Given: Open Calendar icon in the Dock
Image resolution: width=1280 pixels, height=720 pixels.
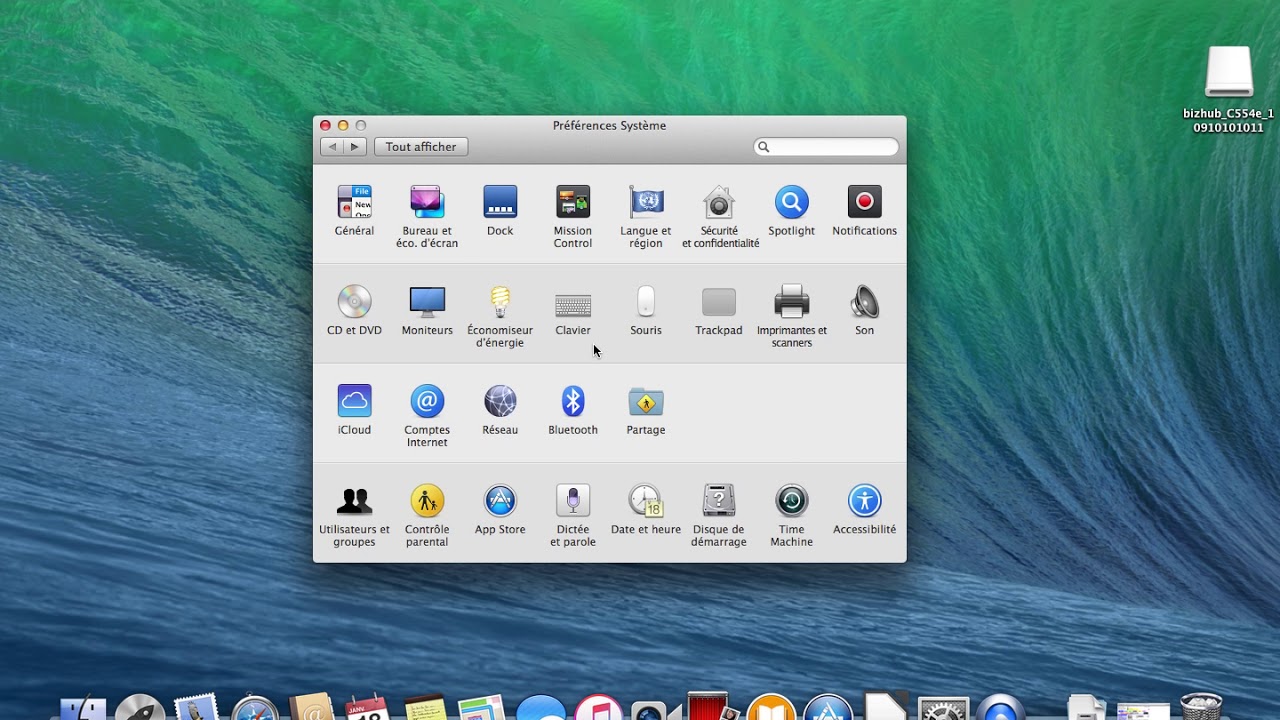Looking at the screenshot, I should point(367,707).
